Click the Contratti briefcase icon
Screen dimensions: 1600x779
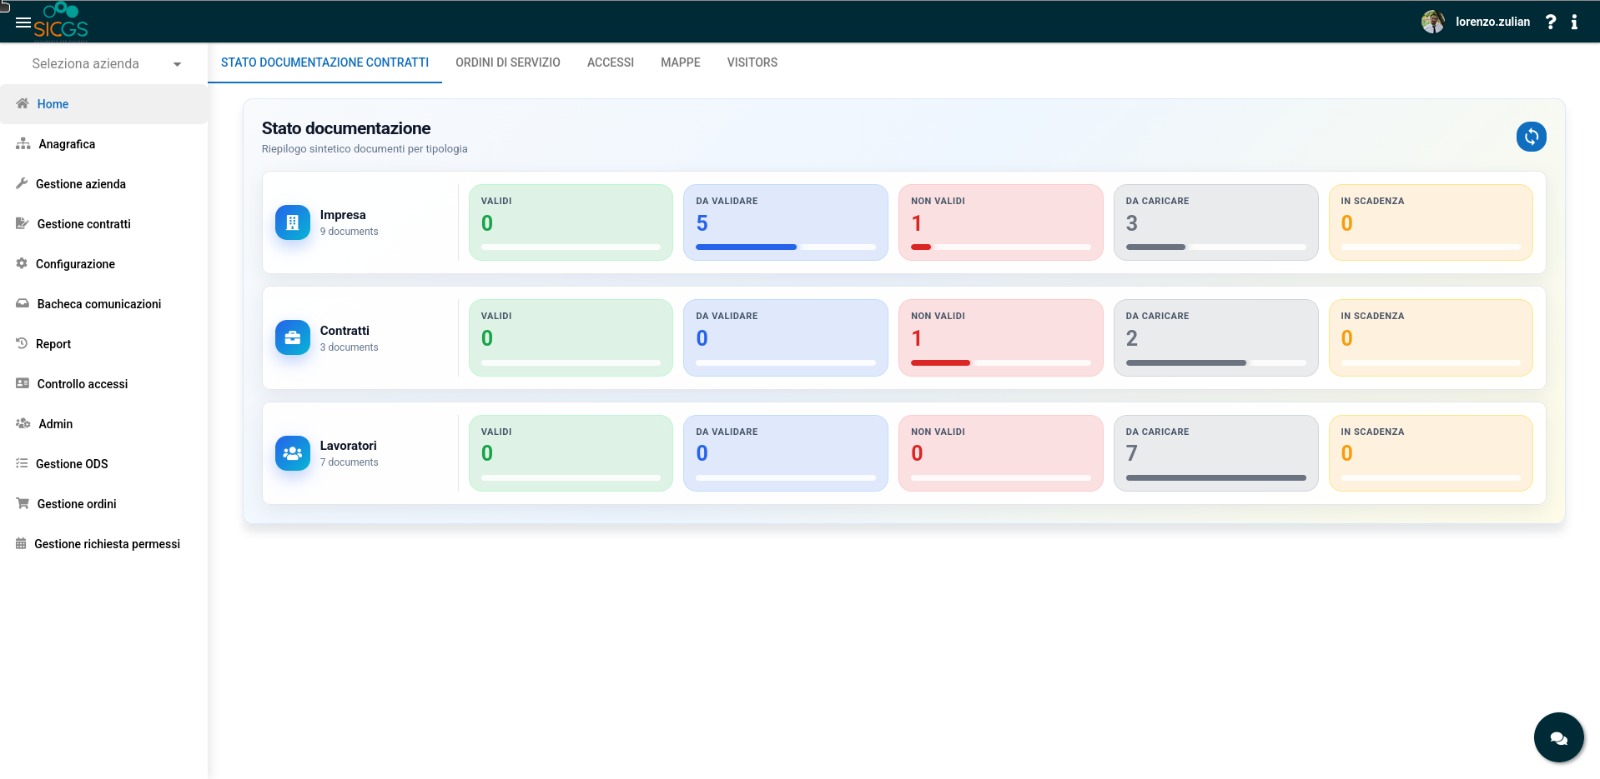293,338
